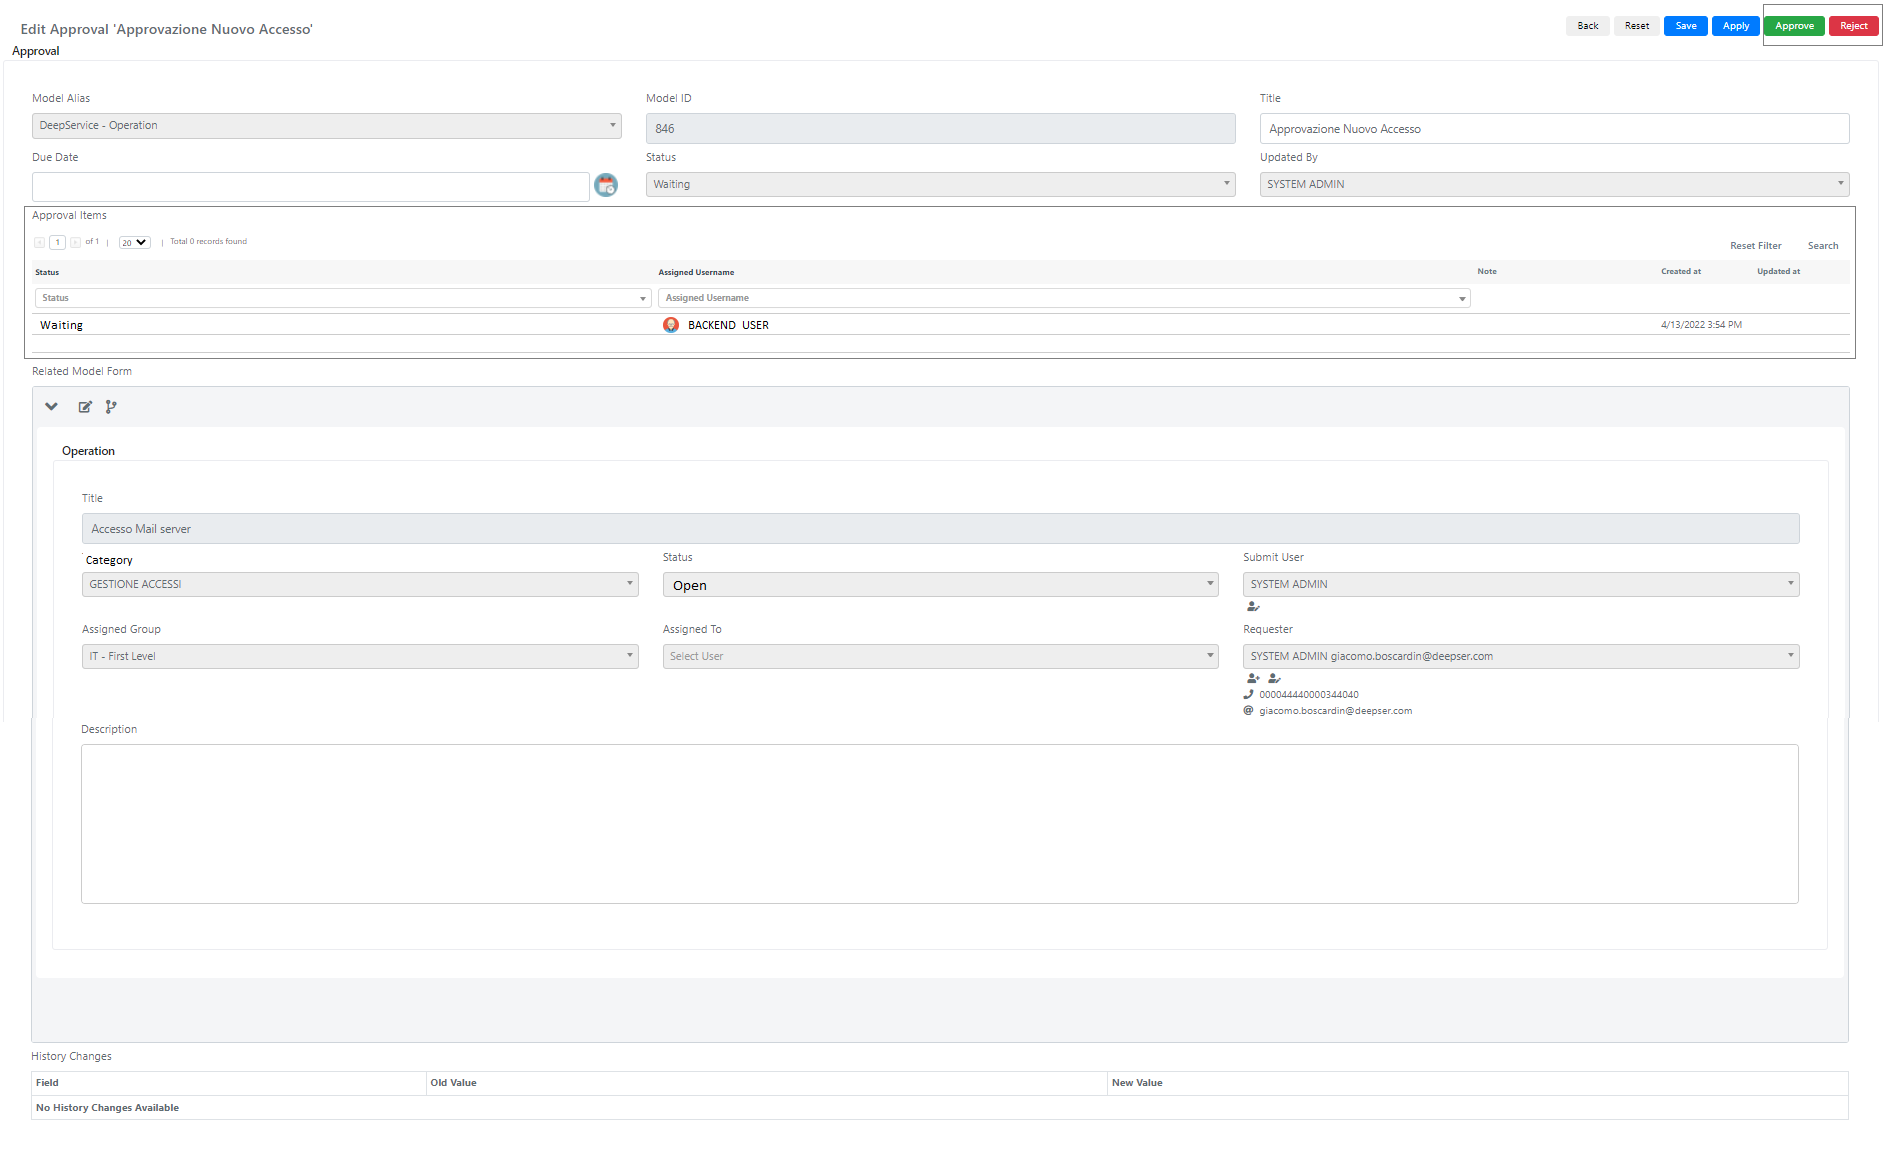Click the edit user icon under Requester
Screen dimensions: 1890x1162
[x=1274, y=678]
